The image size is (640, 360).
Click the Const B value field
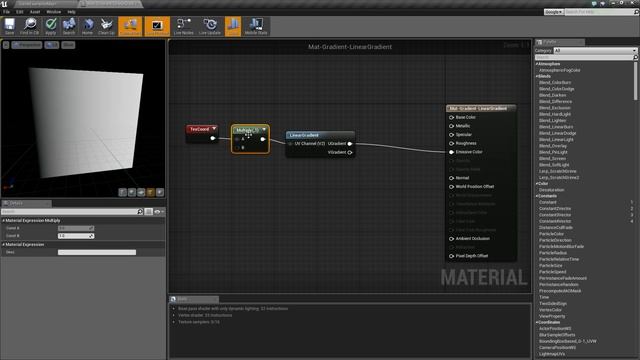(76, 236)
